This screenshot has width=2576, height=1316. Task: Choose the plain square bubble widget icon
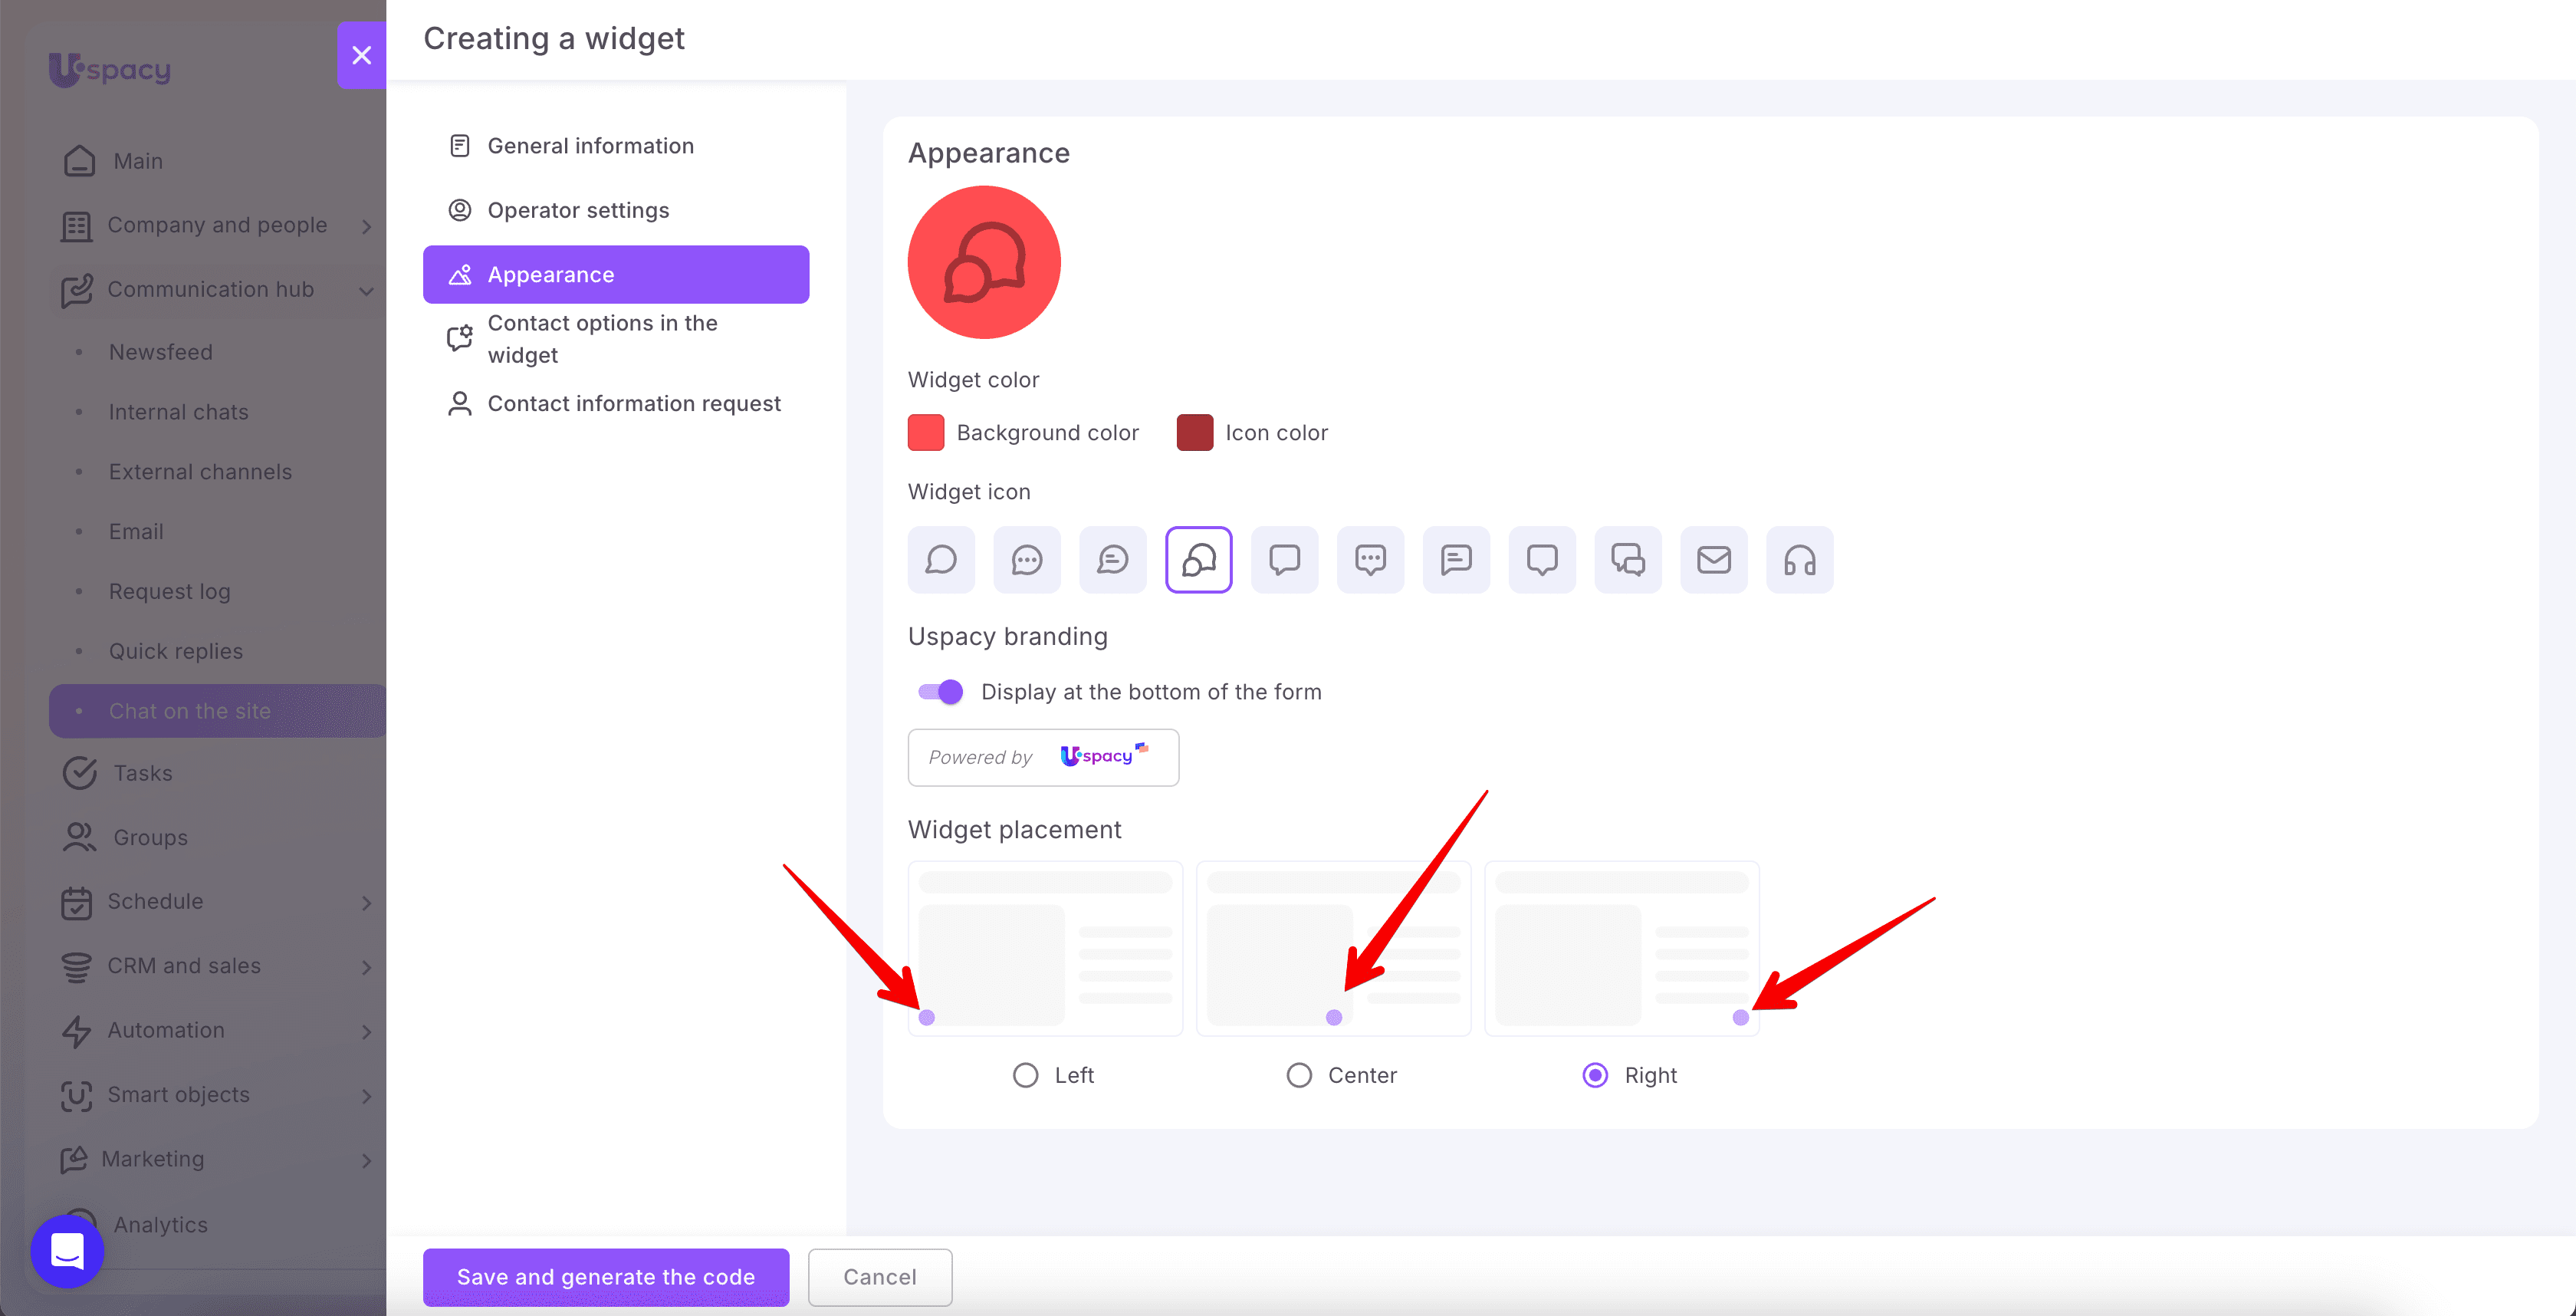[1285, 560]
